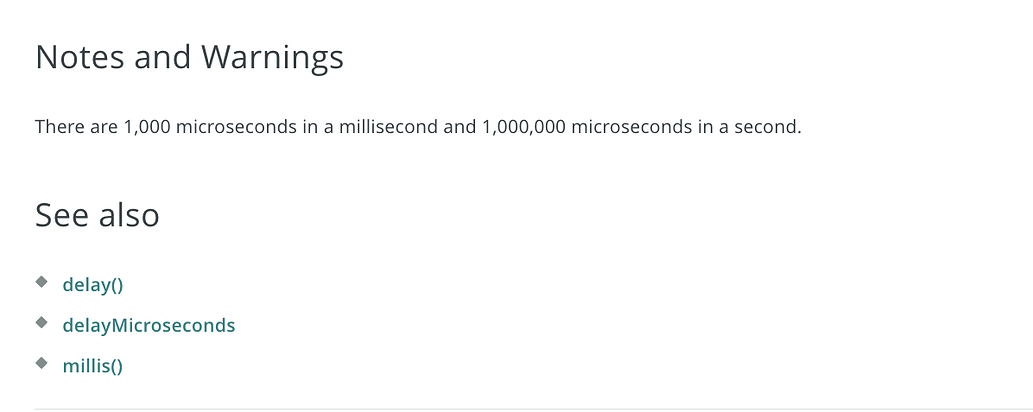
Task: Click the word "Warnings" in the heading
Action: click(x=272, y=58)
